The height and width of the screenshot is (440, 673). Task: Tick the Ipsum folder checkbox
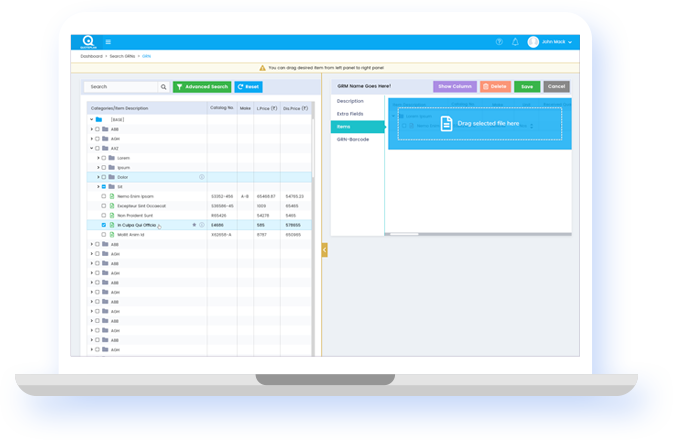tap(104, 167)
